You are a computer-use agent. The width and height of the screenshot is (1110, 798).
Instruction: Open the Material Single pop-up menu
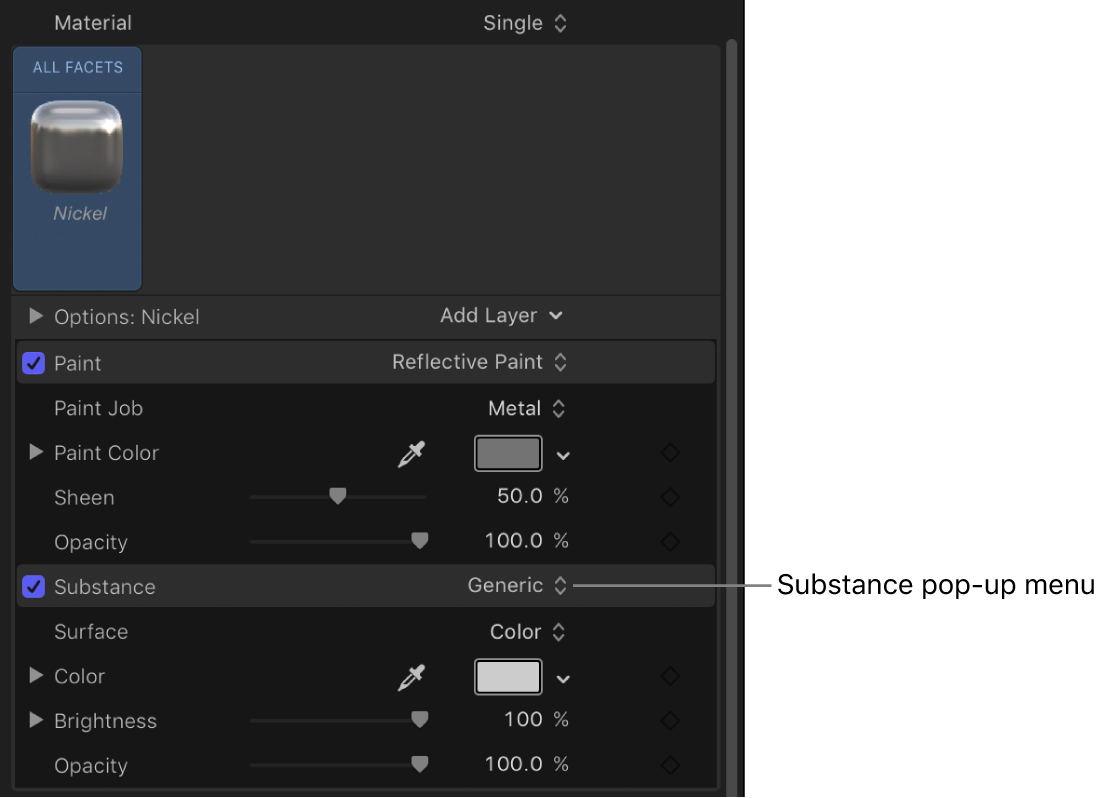526,22
